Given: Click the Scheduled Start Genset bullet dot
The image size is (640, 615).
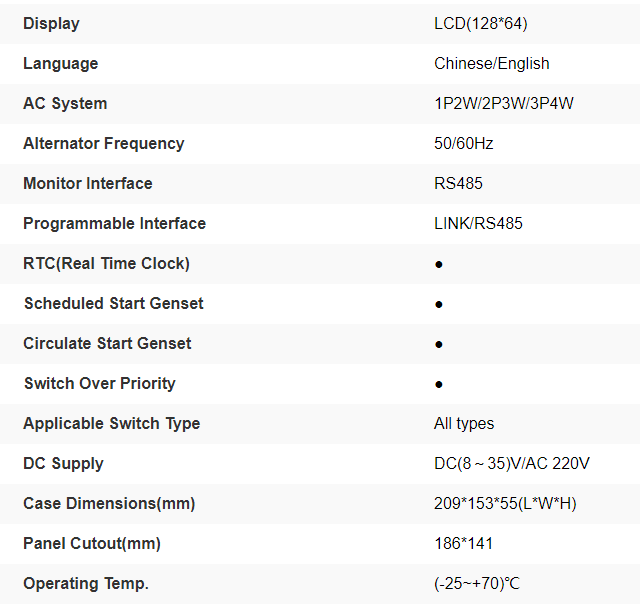Looking at the screenshot, I should click(x=439, y=304).
